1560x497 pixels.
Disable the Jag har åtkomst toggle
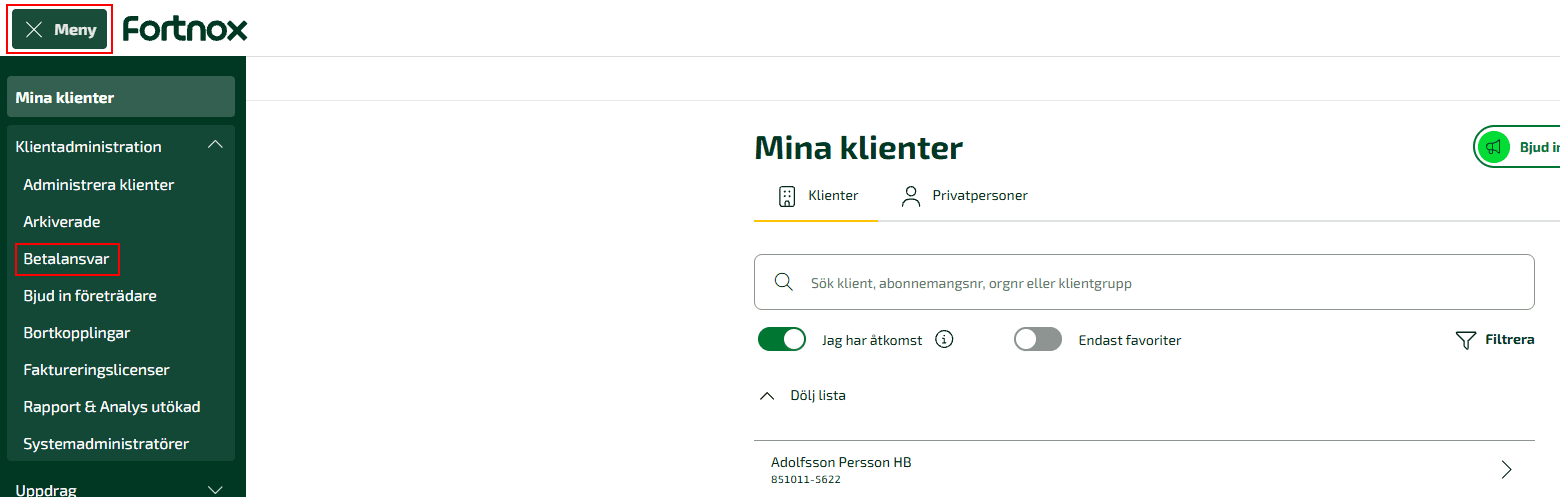click(782, 339)
